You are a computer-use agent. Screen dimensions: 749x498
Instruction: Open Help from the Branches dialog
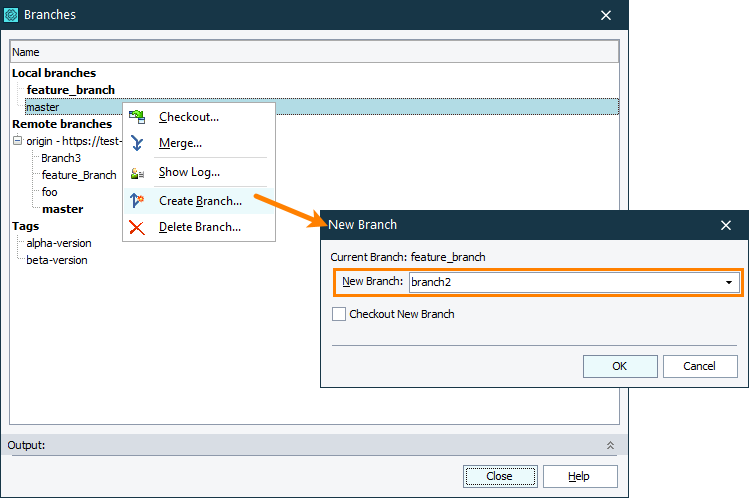click(x=579, y=476)
